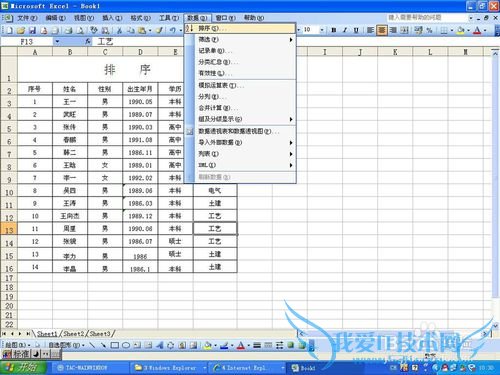The height and width of the screenshot is (375, 500).
Task: Apply percent style with the % icon
Action: coord(429,30)
